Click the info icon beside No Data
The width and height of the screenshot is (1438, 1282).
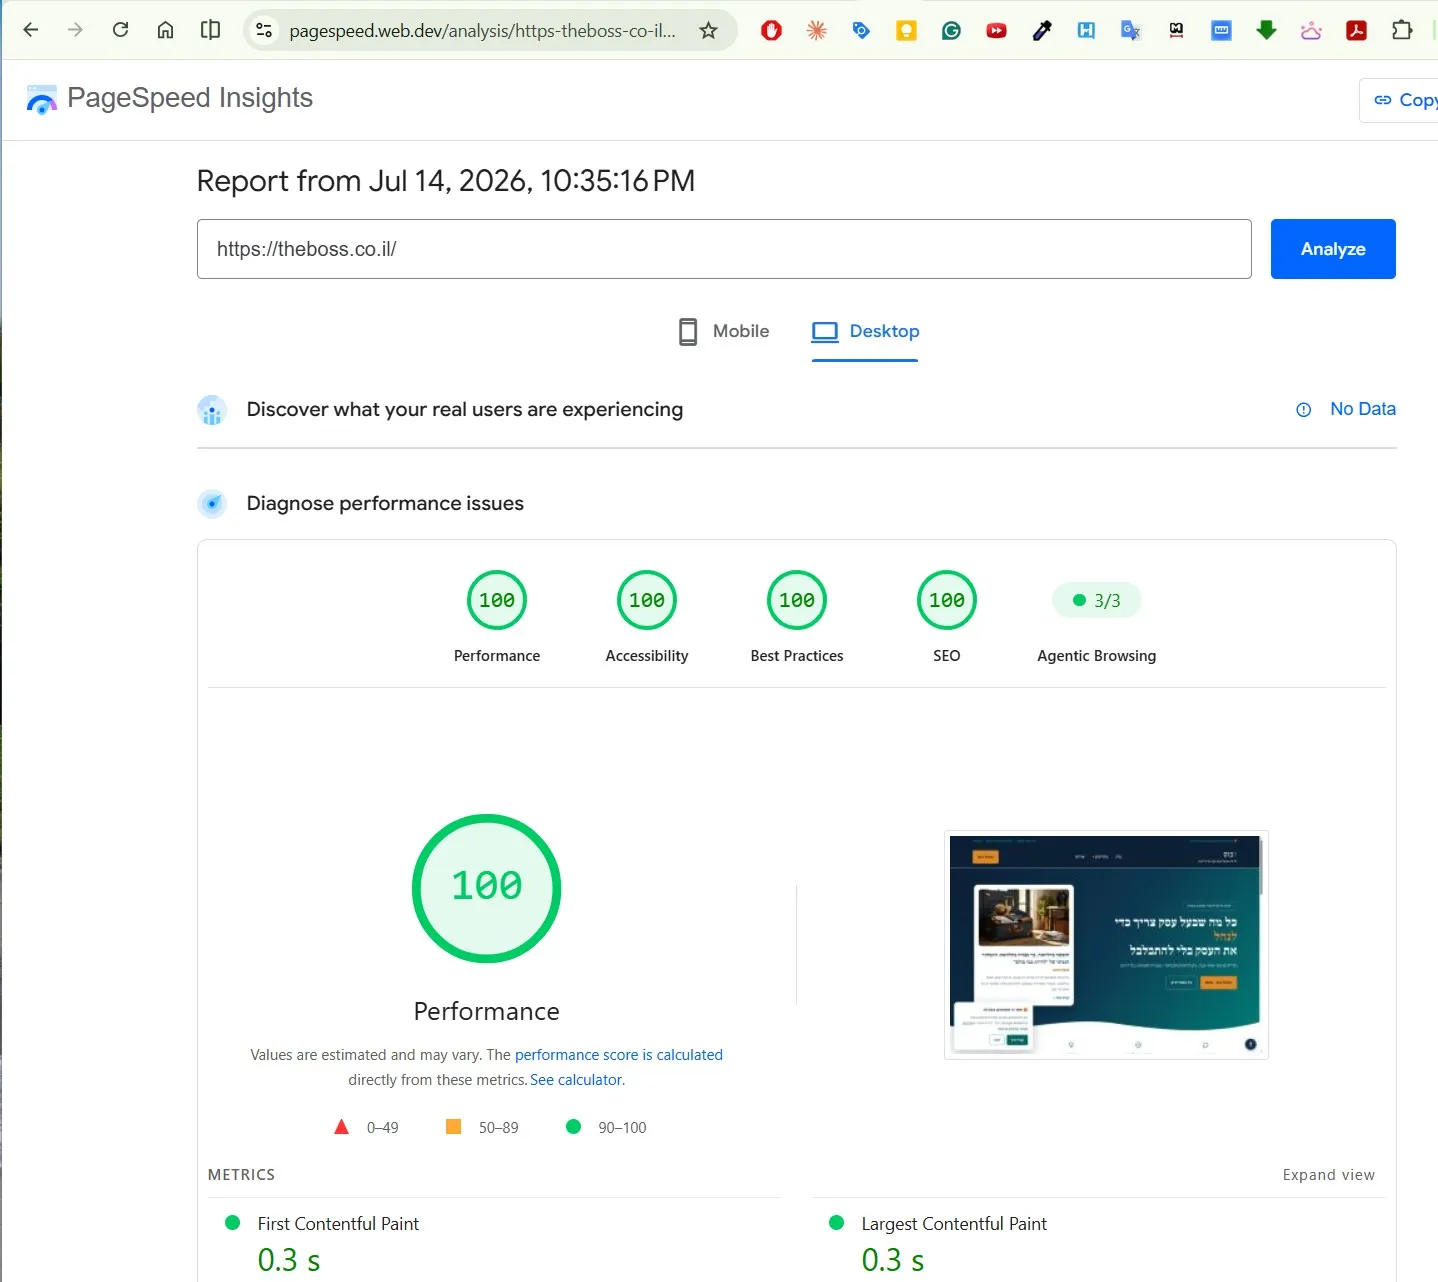click(1303, 409)
